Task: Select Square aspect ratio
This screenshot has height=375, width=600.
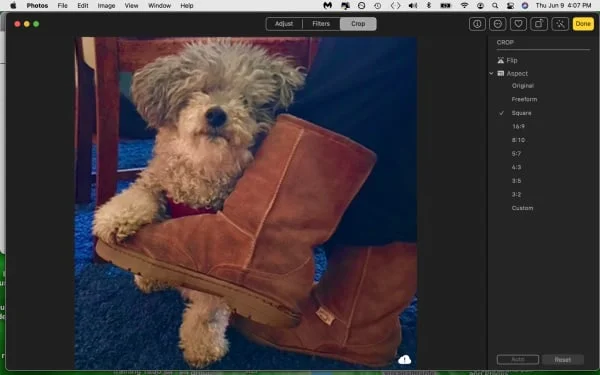Action: [x=521, y=113]
